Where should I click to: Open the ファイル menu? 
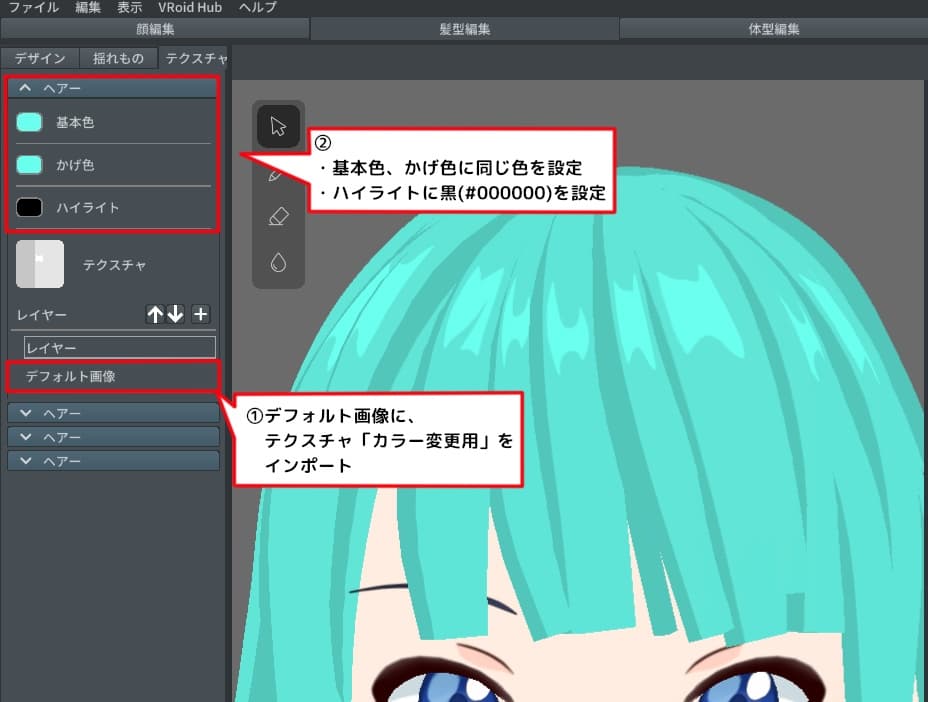point(33,7)
